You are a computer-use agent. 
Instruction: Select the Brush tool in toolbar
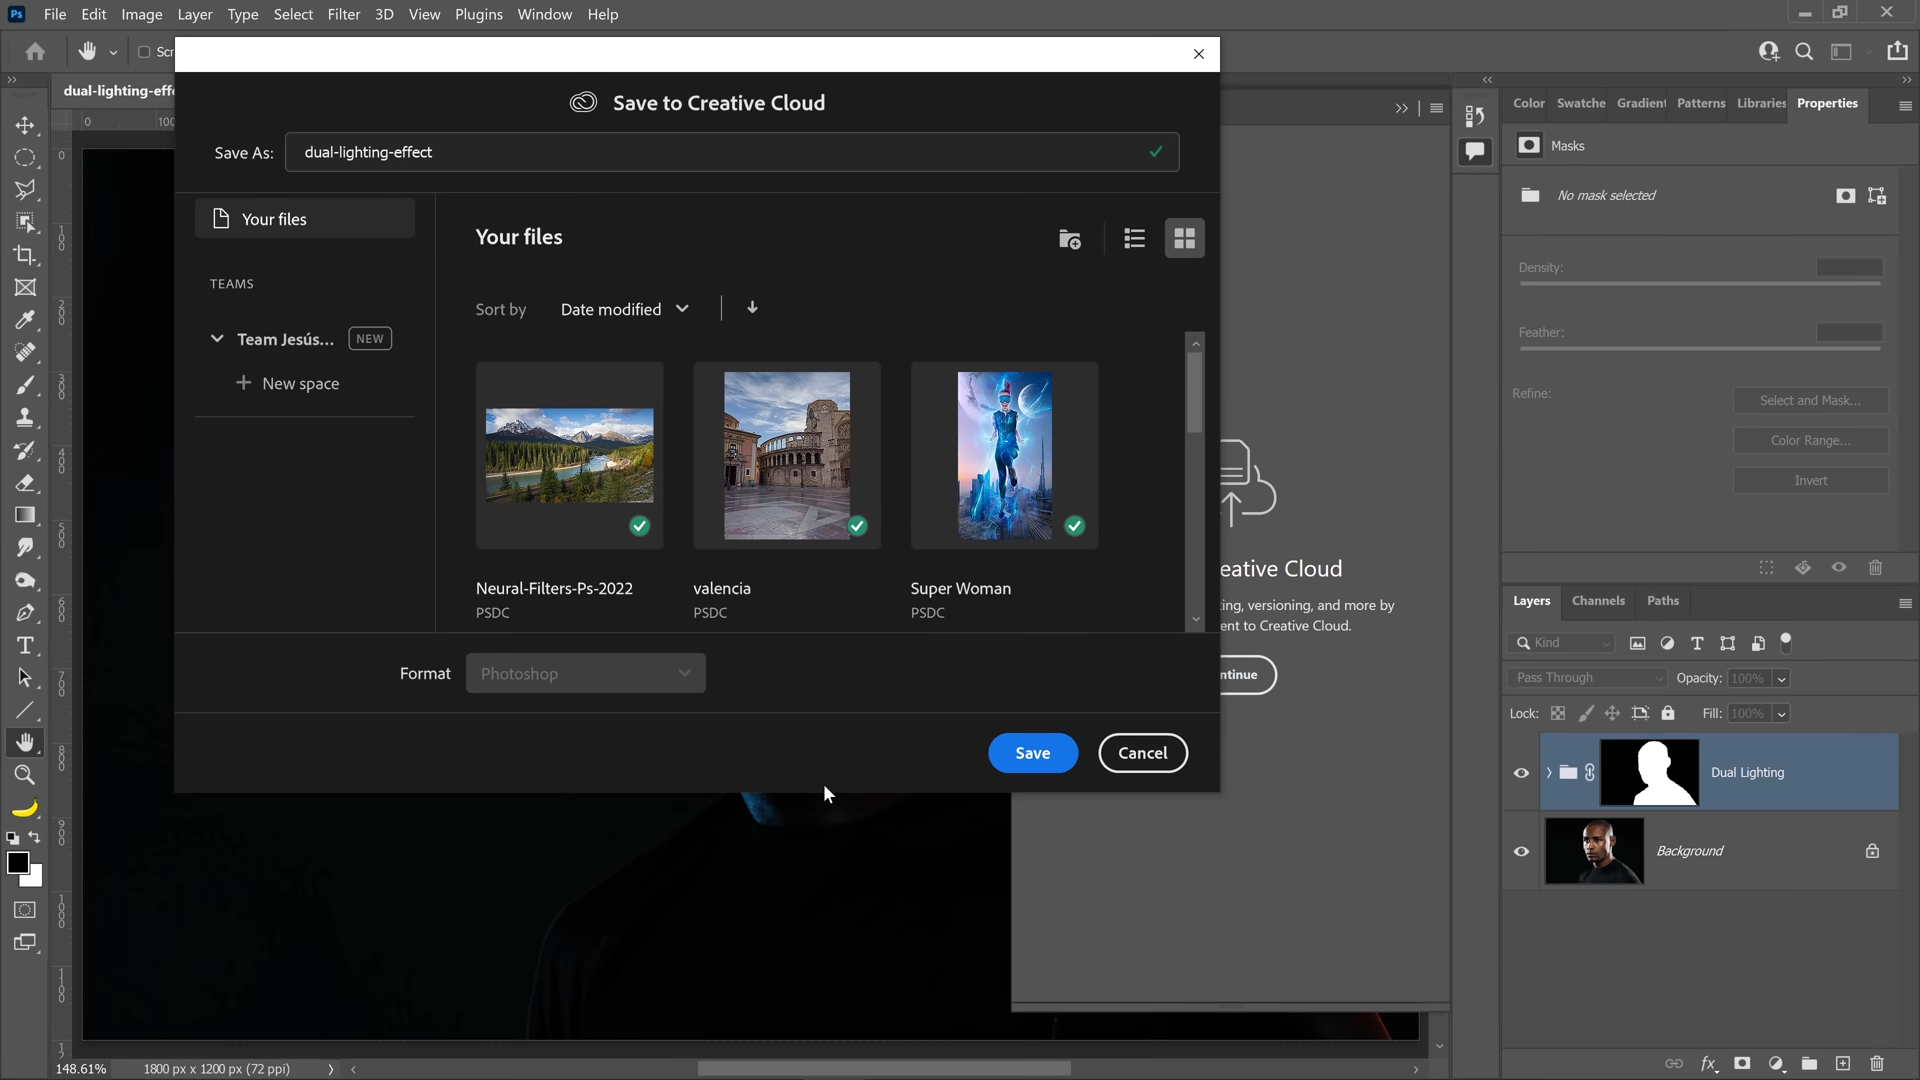pos(25,388)
